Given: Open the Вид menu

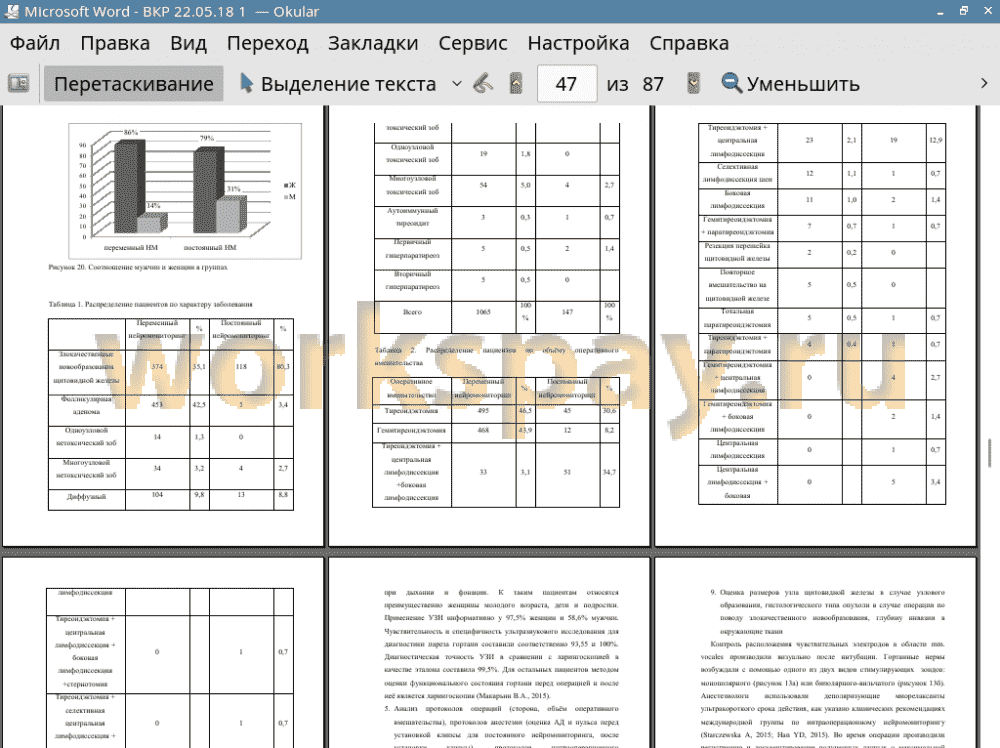Looking at the screenshot, I should [188, 43].
